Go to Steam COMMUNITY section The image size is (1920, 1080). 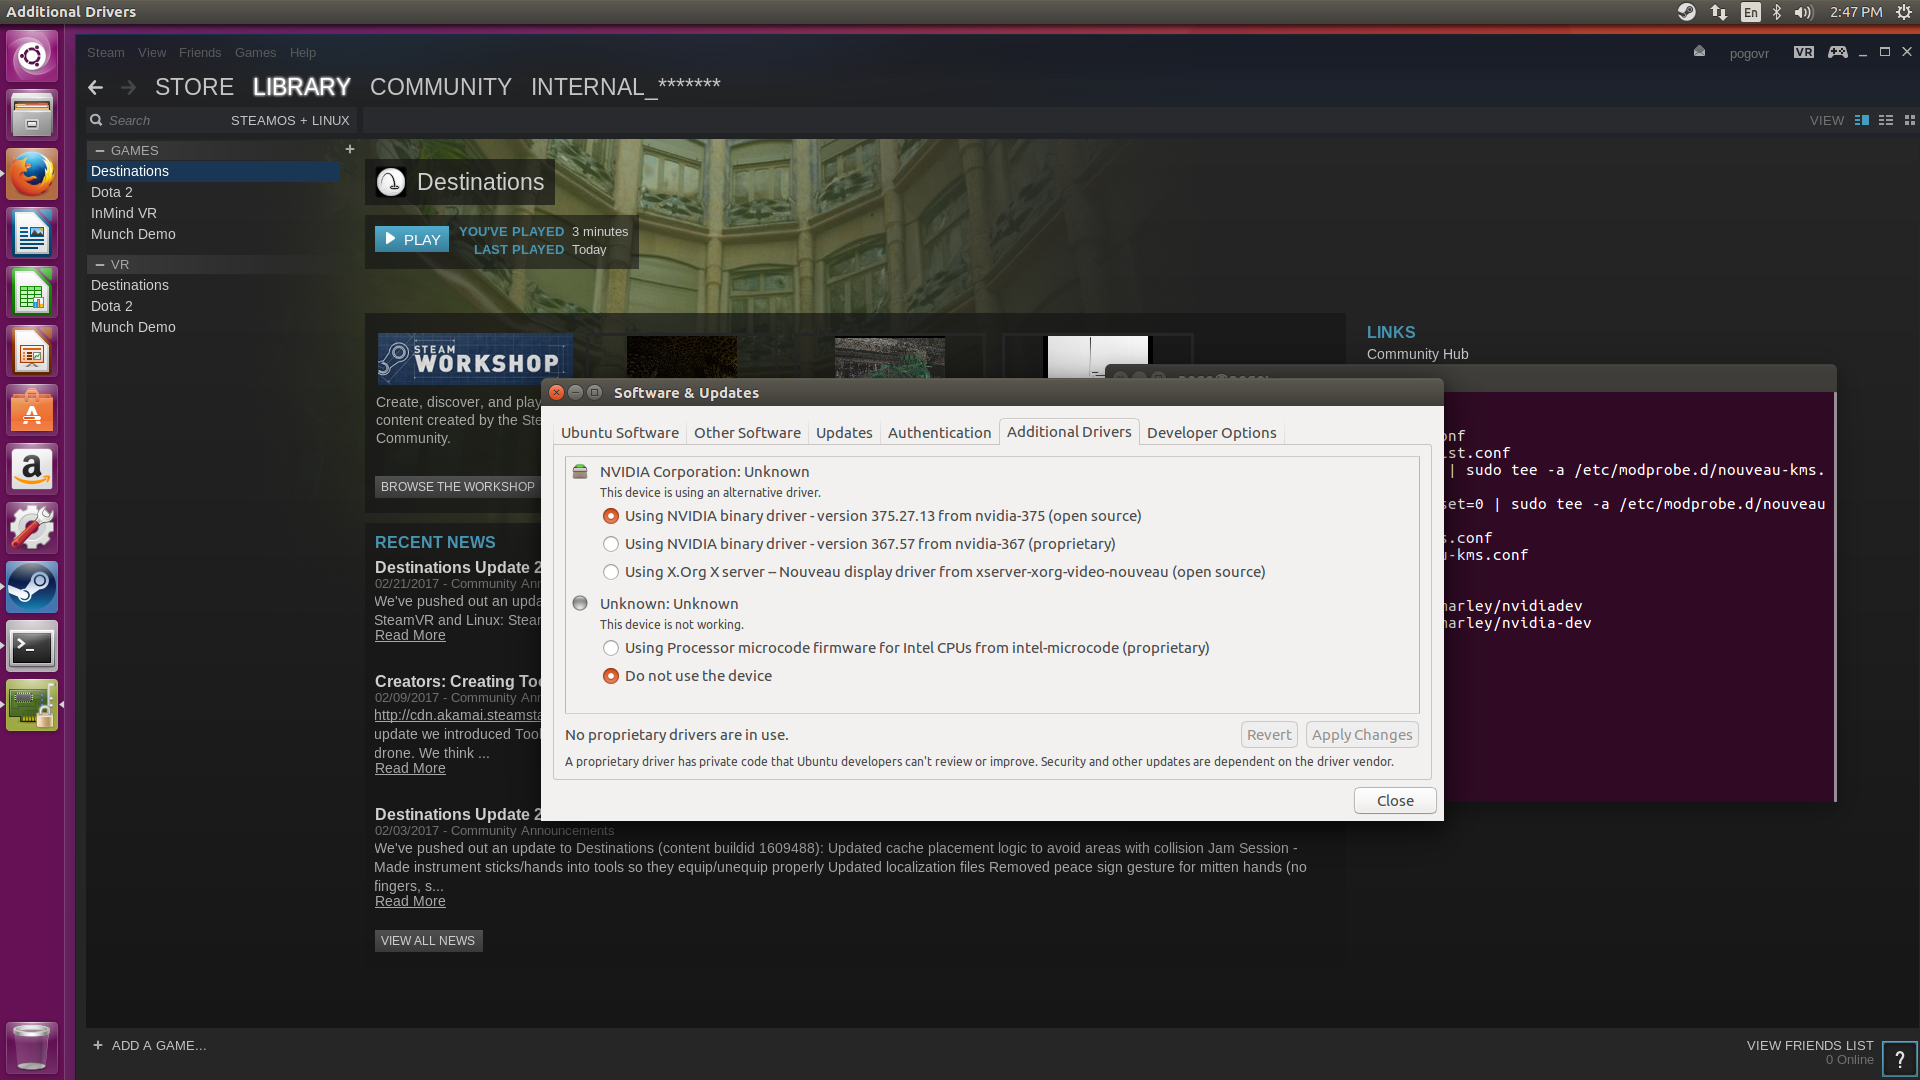click(x=441, y=87)
